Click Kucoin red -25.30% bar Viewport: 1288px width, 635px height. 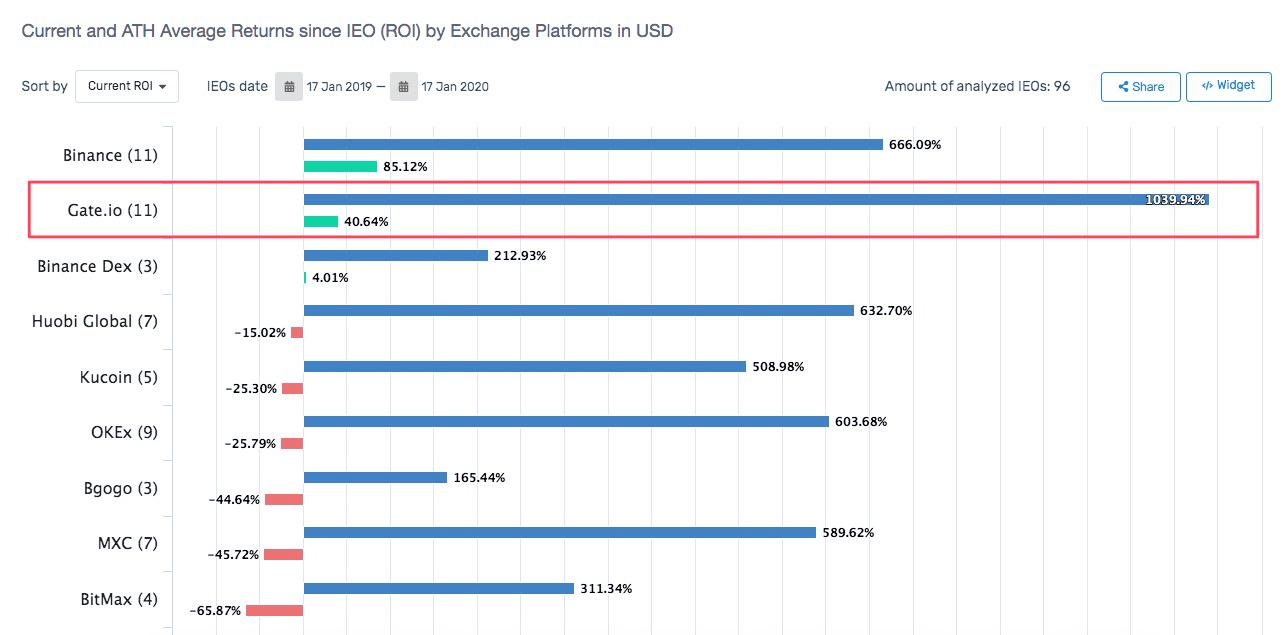[x=292, y=389]
